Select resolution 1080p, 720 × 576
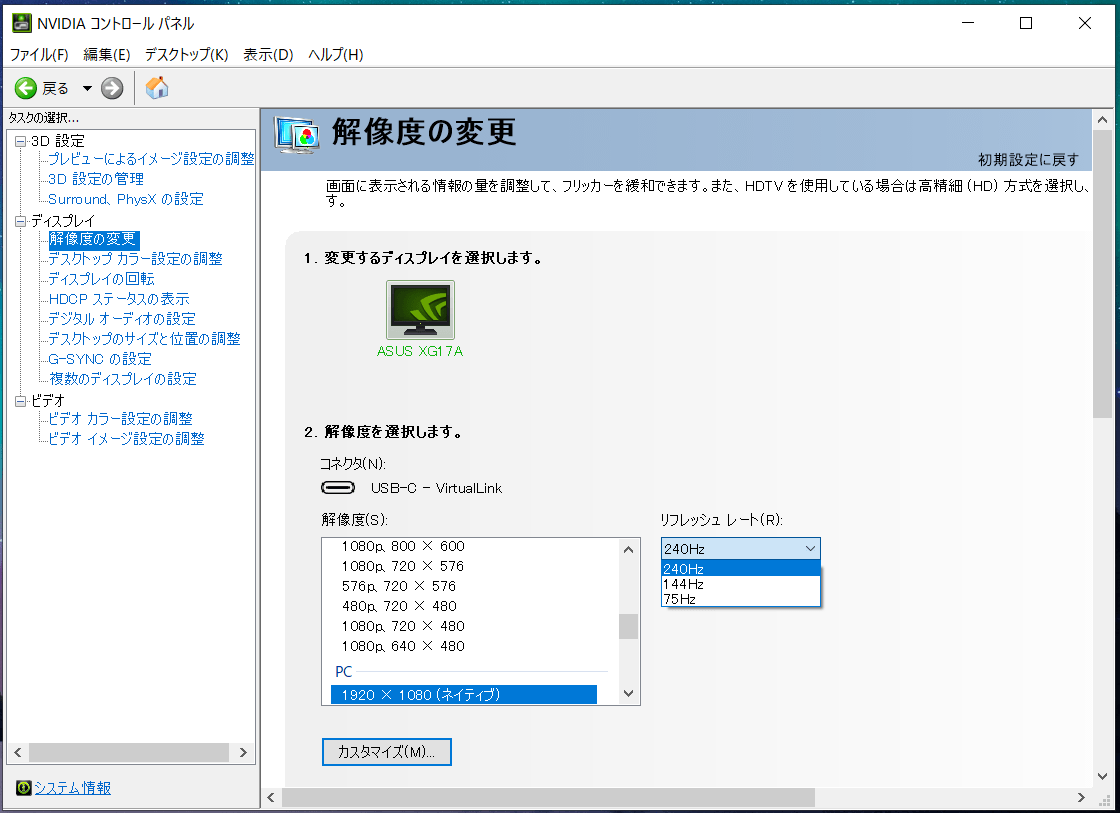This screenshot has height=813, width=1120. [403, 566]
